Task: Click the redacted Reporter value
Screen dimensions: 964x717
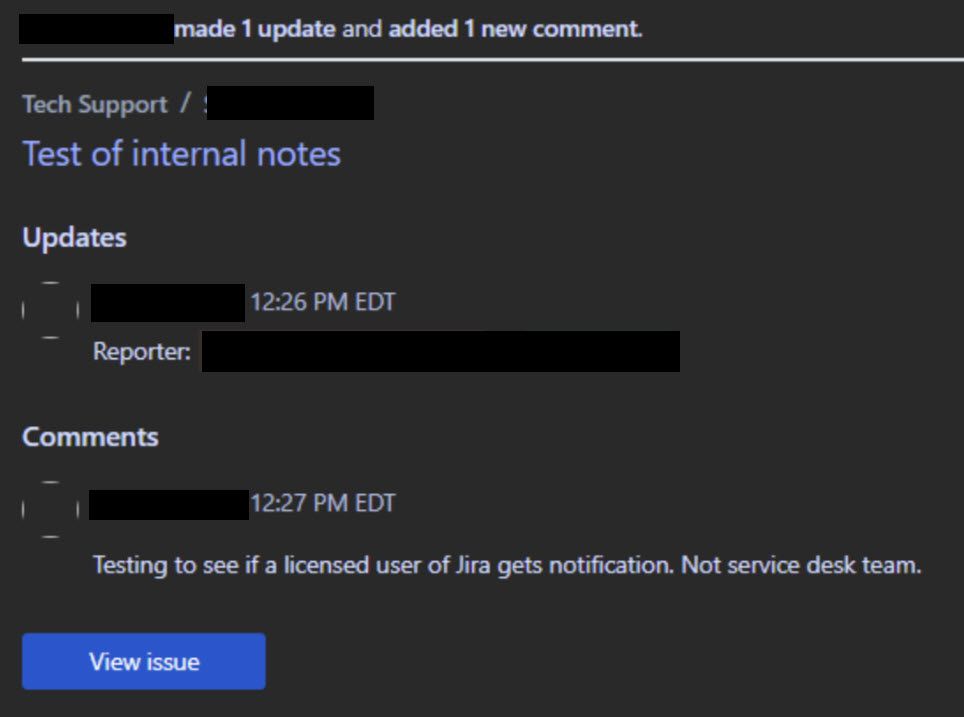Action: point(440,352)
